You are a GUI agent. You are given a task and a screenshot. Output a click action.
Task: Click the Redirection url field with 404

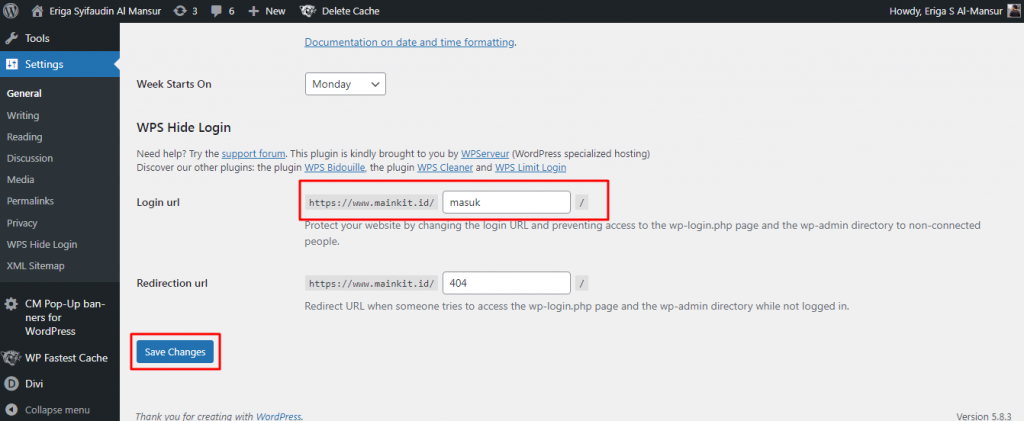click(x=506, y=283)
